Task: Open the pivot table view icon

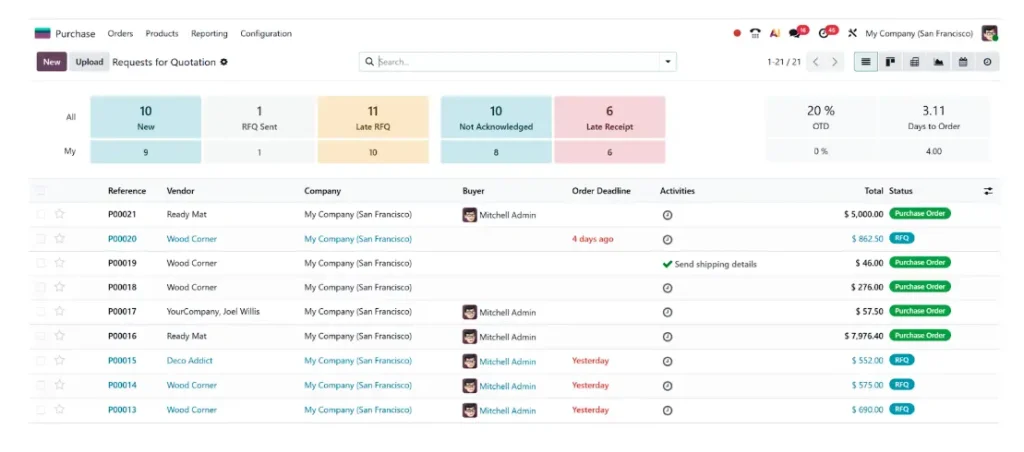Action: (914, 62)
